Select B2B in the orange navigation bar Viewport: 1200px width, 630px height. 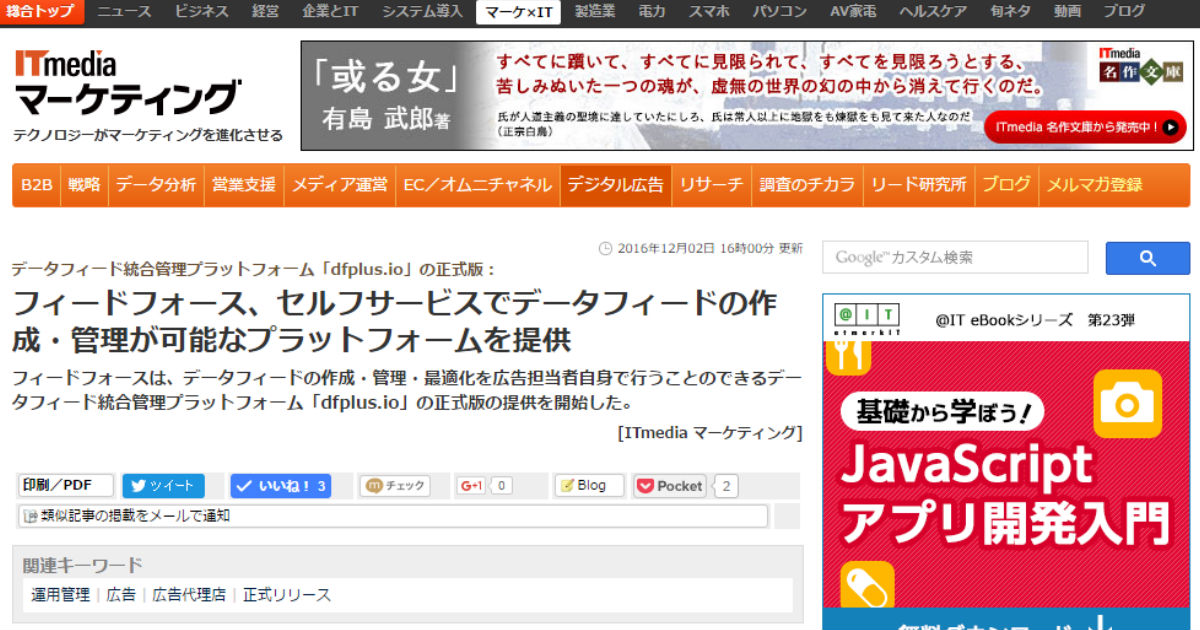tap(37, 185)
